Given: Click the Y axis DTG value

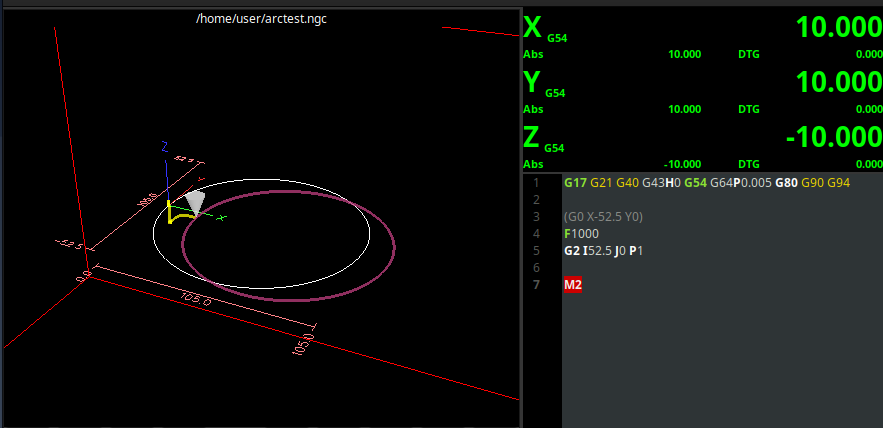Looking at the screenshot, I should tap(868, 109).
